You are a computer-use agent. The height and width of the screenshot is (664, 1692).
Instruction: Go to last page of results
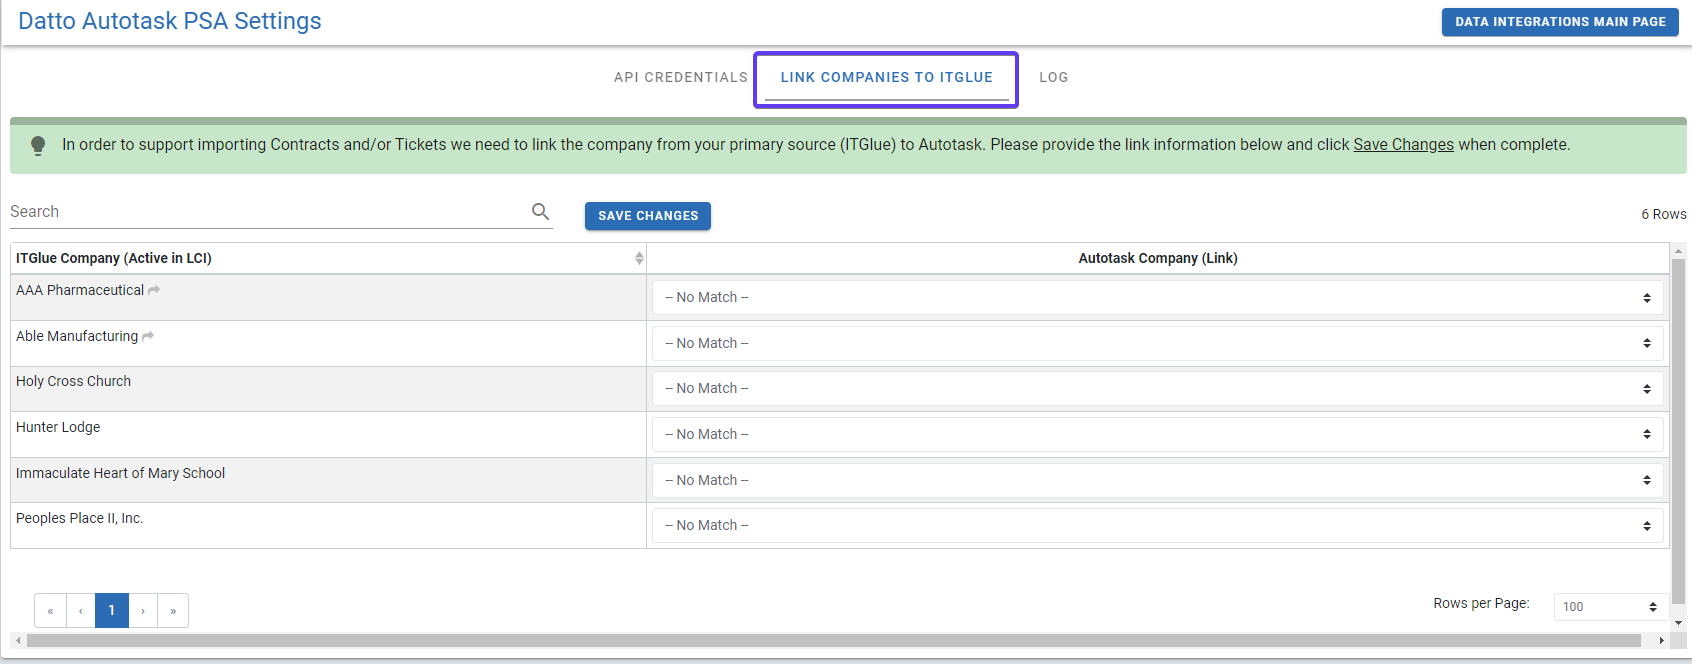point(173,611)
